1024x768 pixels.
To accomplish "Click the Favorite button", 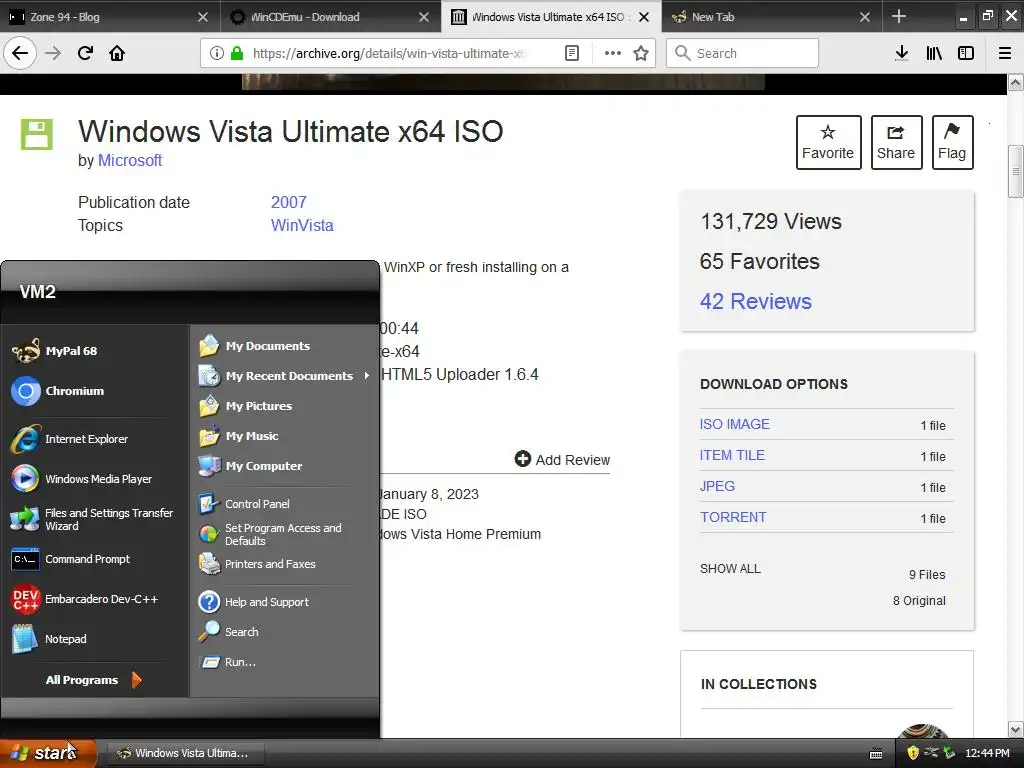I will pos(828,142).
